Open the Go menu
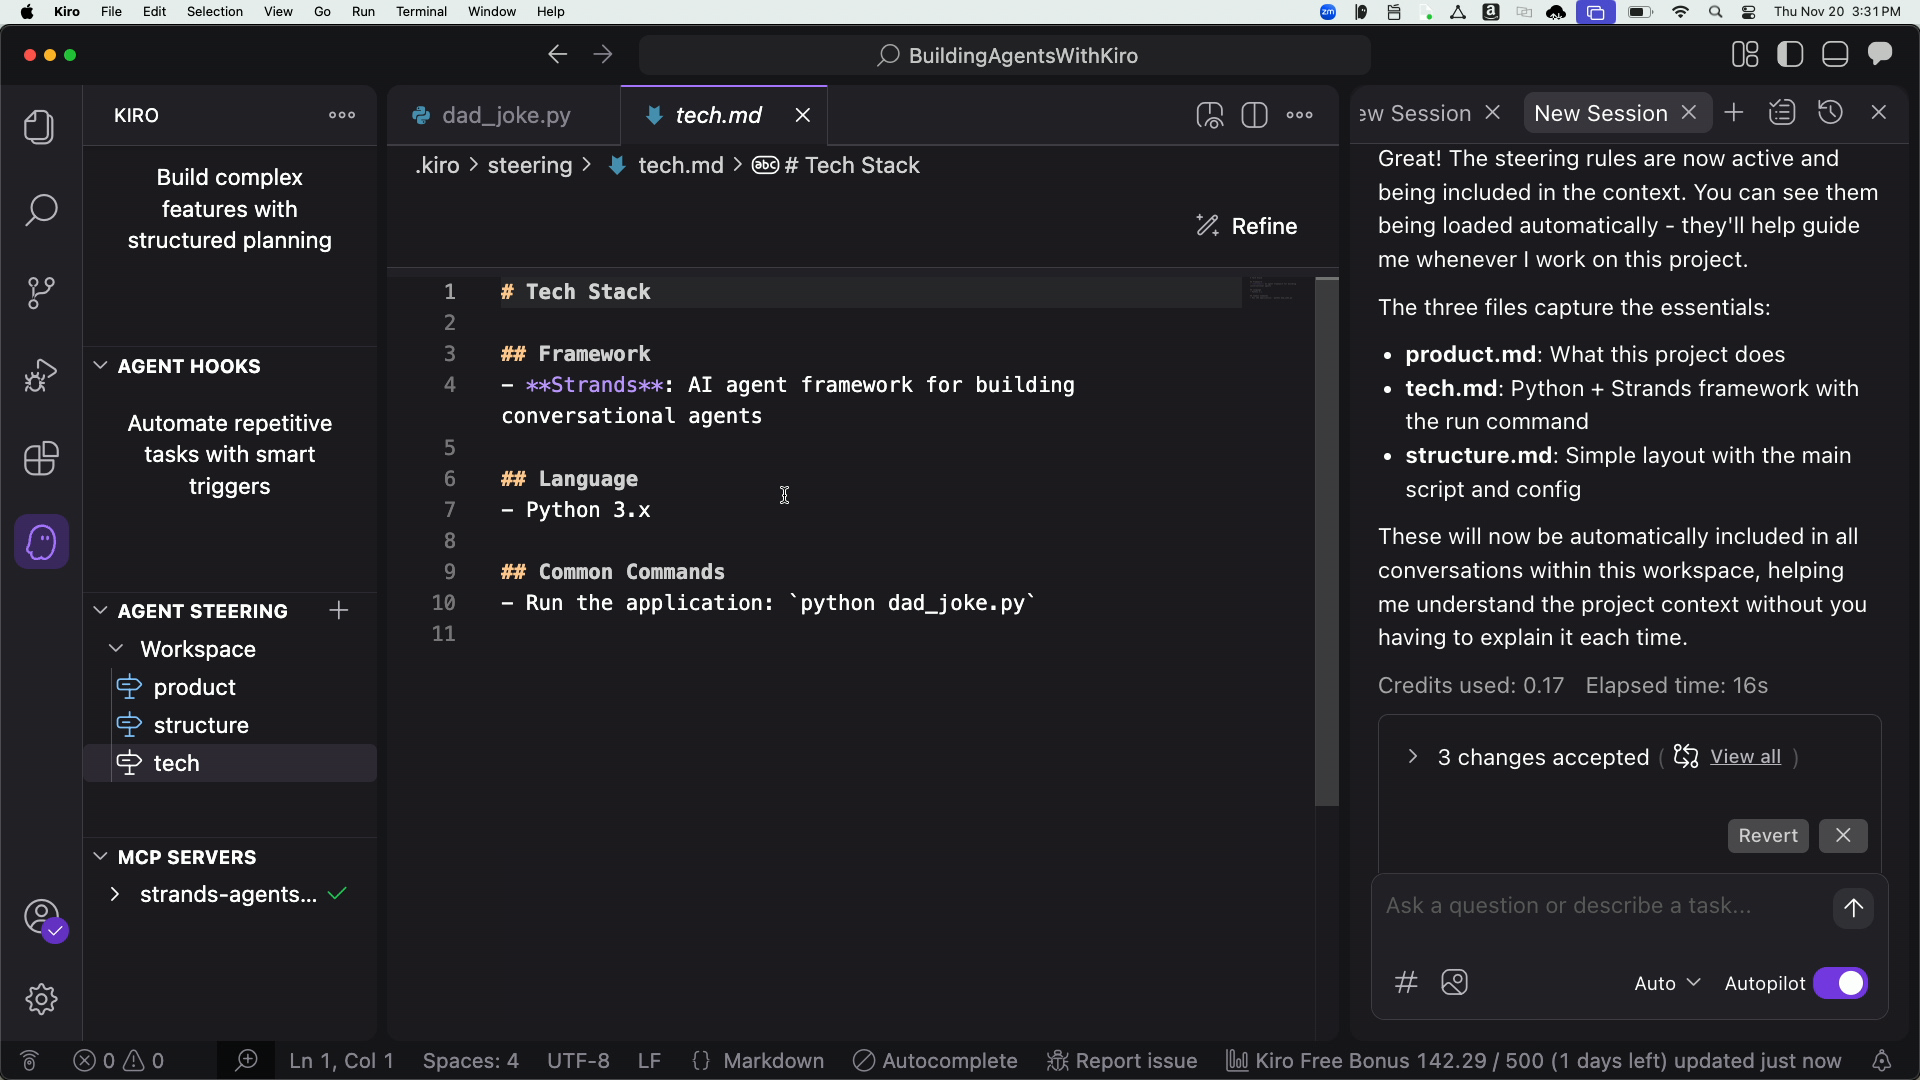Screen dimensions: 1920x1080 coord(322,12)
